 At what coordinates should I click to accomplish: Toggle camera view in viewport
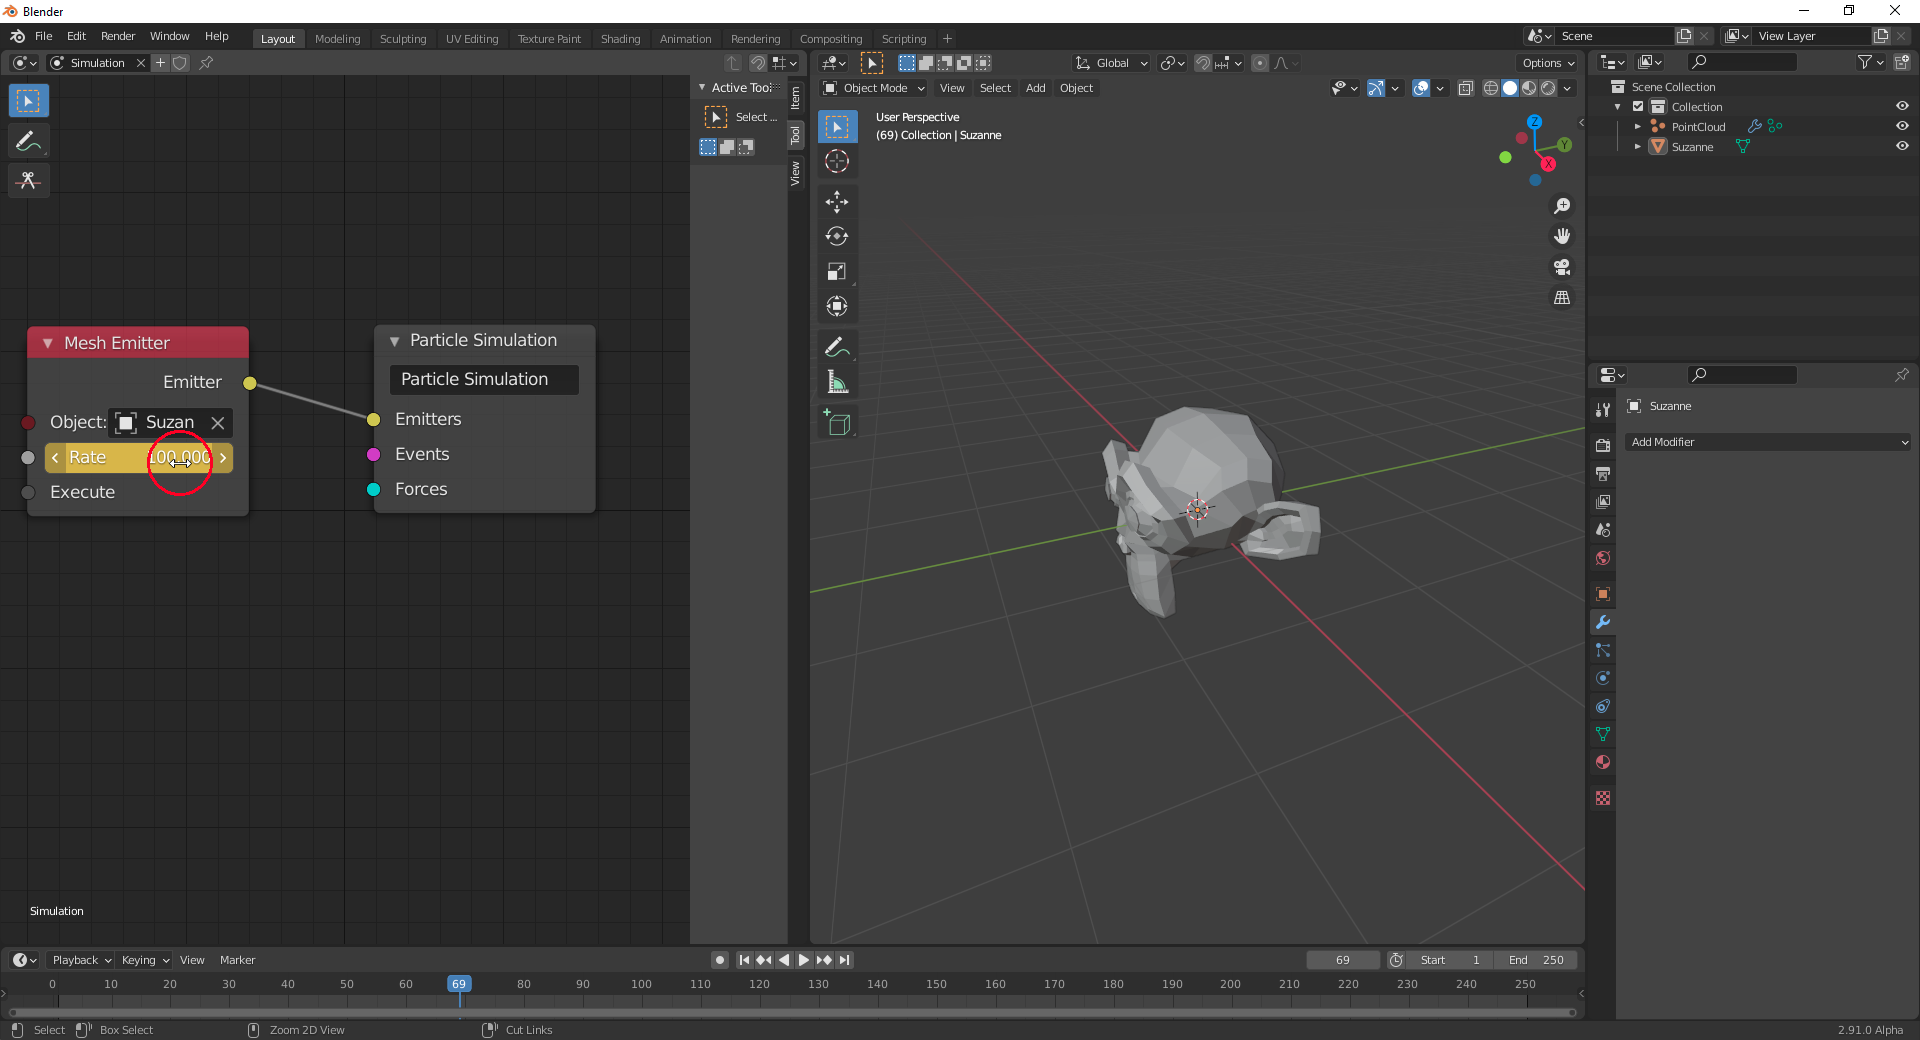1562,267
